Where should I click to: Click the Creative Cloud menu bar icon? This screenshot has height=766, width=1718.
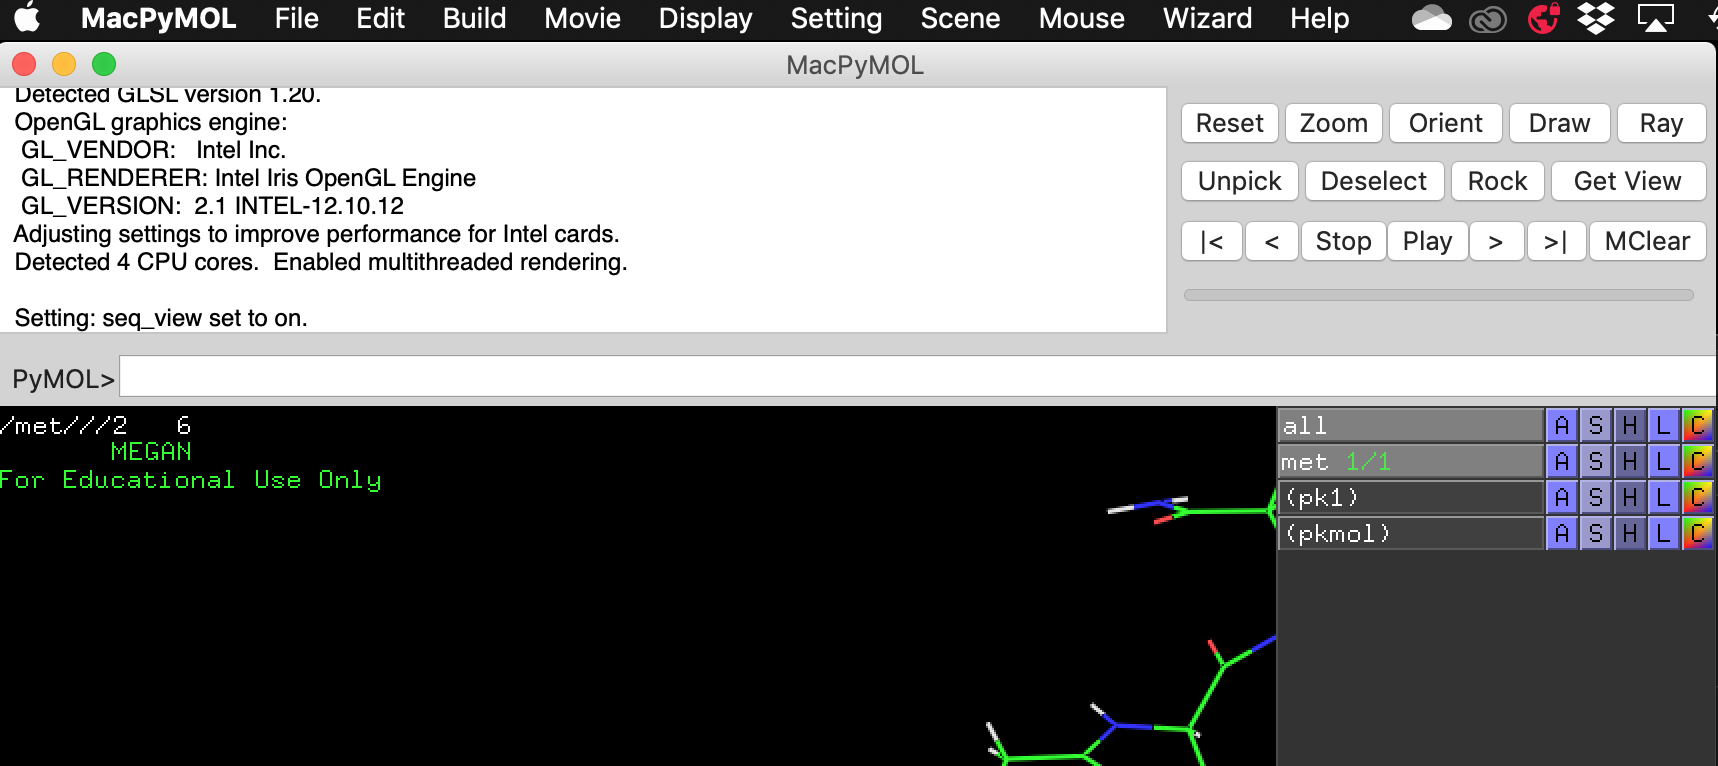[x=1488, y=19]
